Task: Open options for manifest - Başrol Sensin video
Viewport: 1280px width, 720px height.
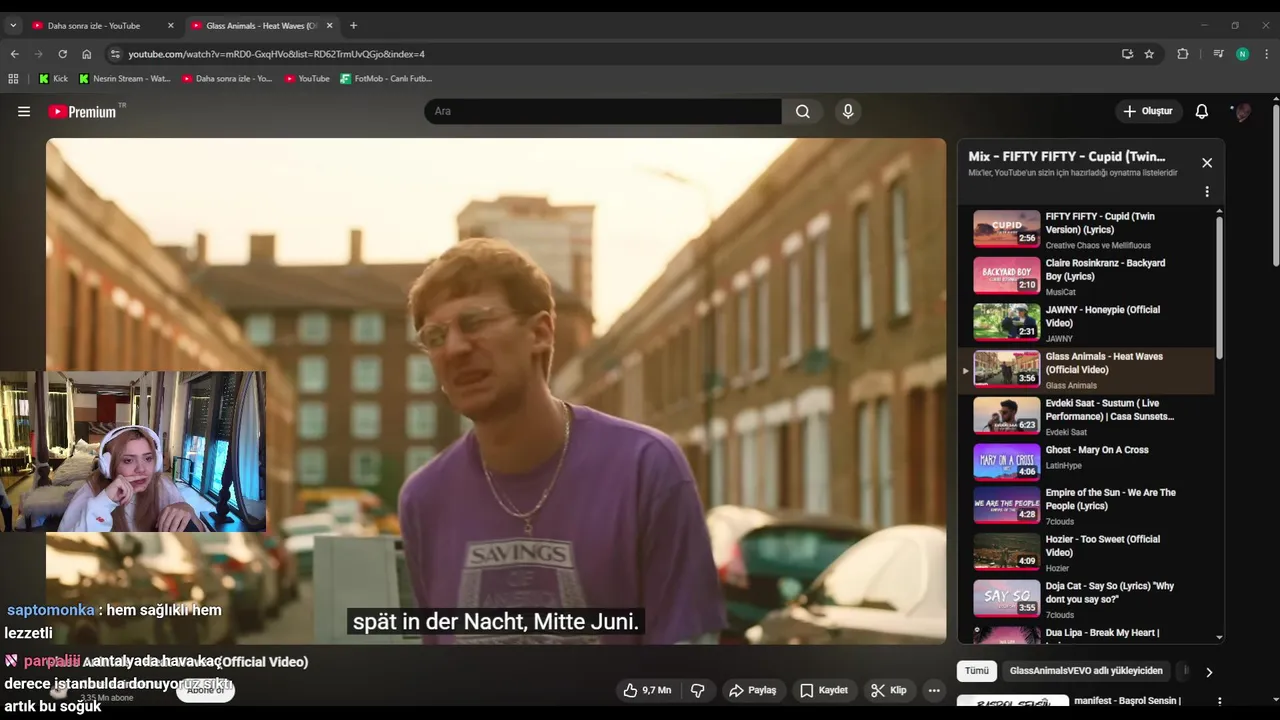Action: (x=1219, y=702)
